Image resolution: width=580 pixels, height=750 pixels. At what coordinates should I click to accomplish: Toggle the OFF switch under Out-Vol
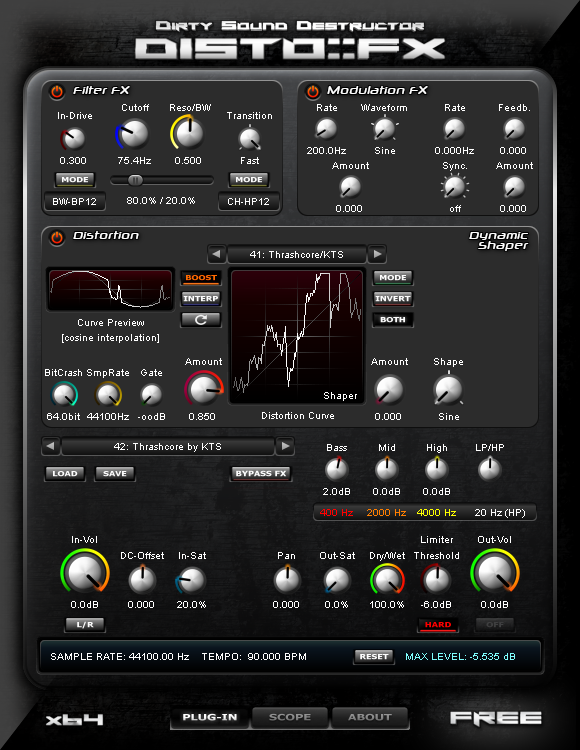tap(495, 625)
